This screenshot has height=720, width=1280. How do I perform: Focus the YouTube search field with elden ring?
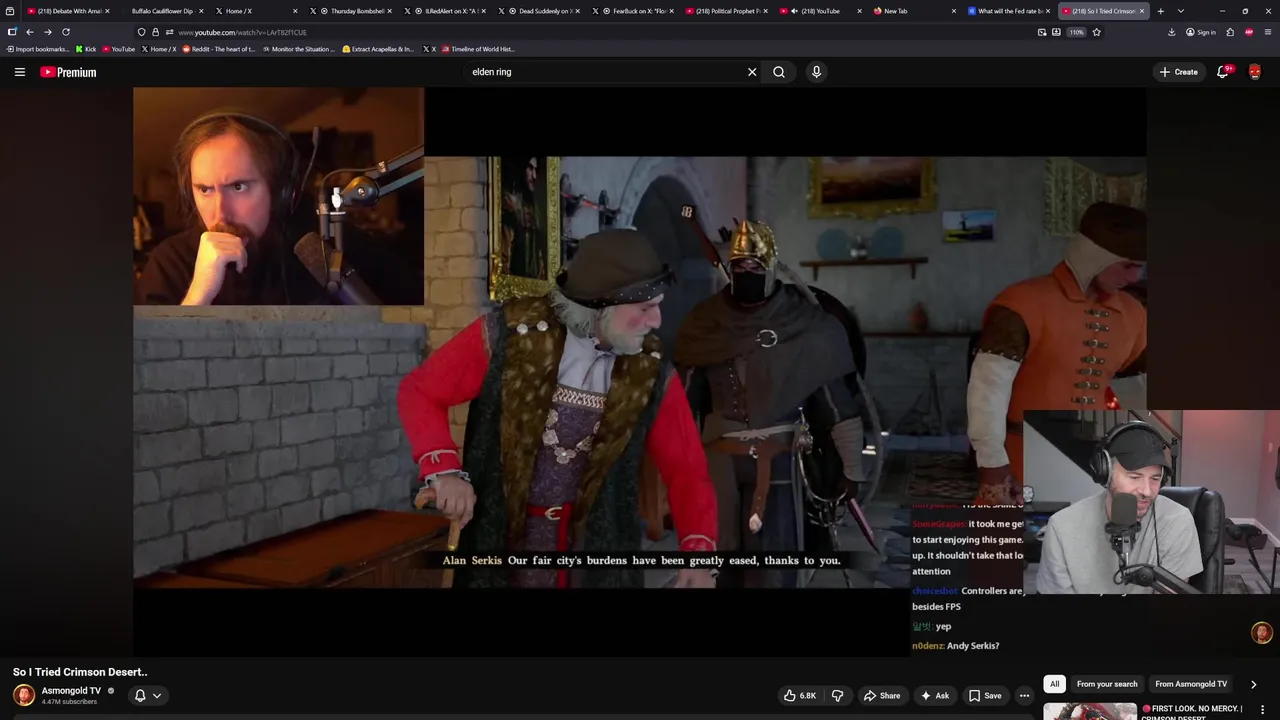(x=605, y=72)
